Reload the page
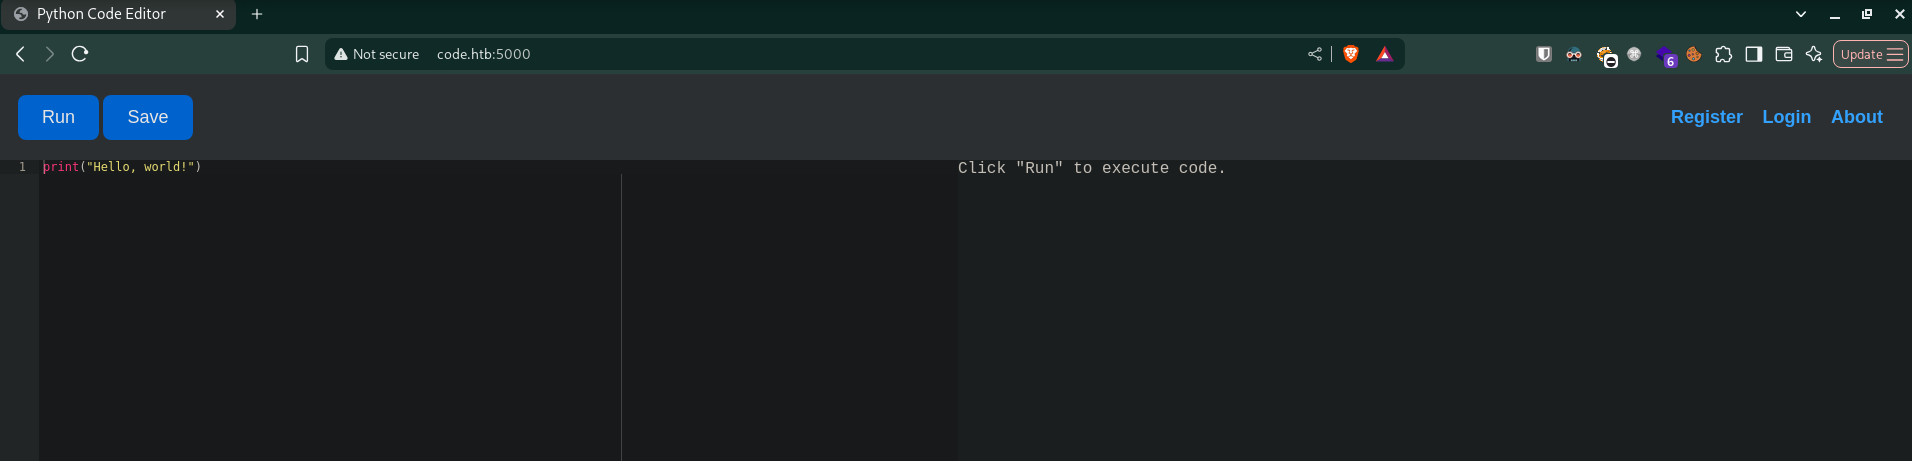 tap(80, 54)
